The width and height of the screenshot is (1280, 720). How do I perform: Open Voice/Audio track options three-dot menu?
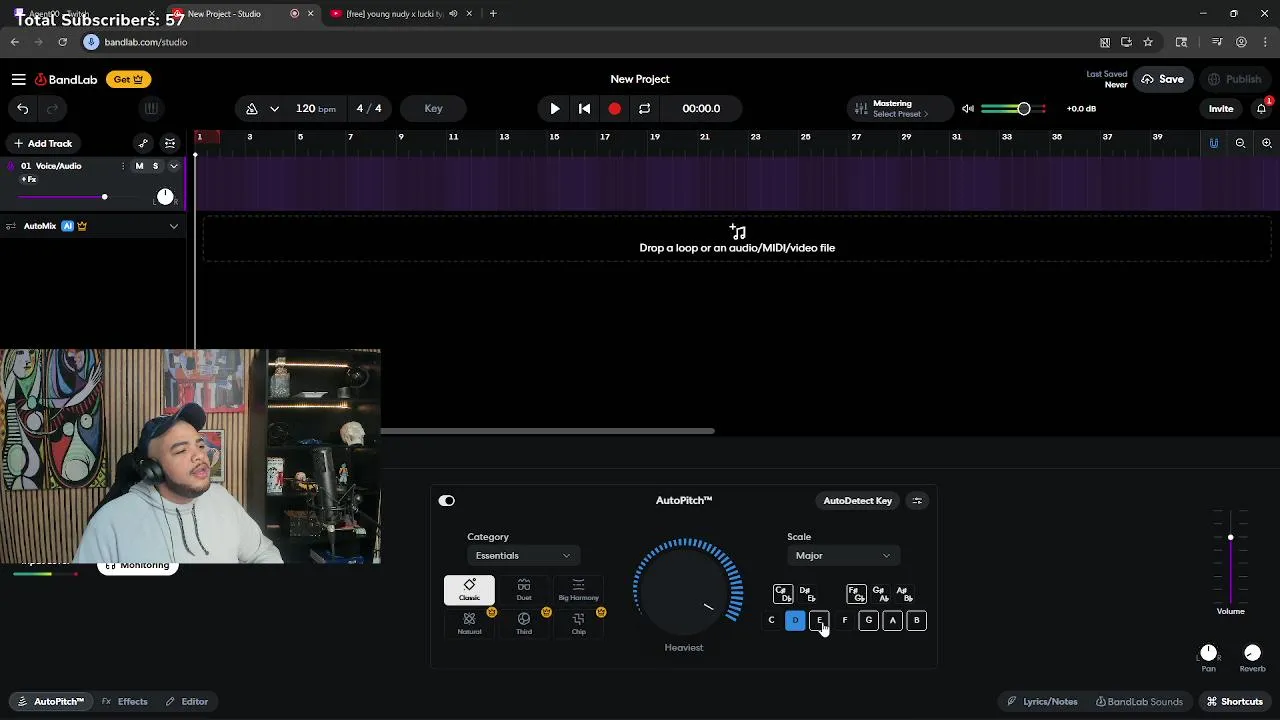coord(123,166)
